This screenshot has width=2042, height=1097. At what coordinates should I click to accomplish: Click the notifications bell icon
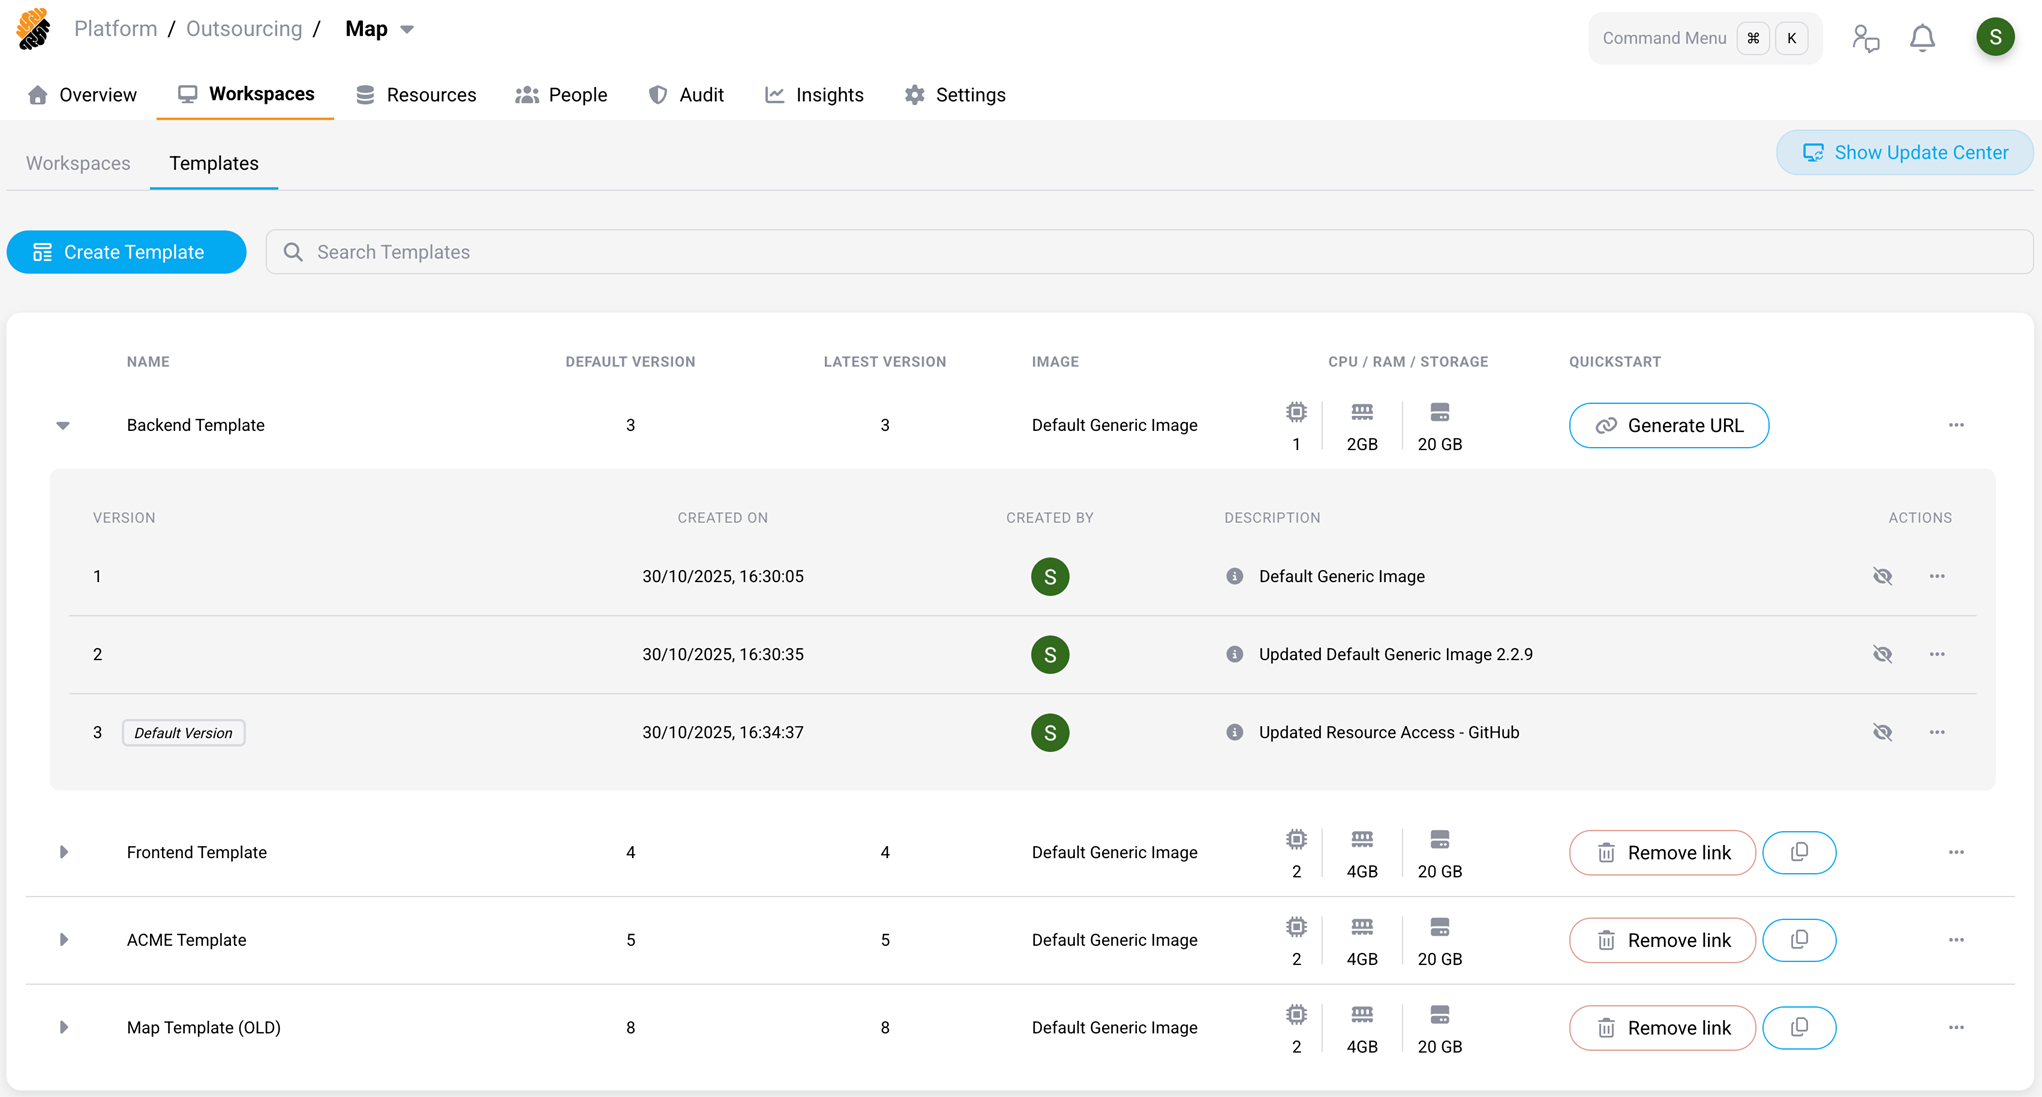tap(1922, 38)
